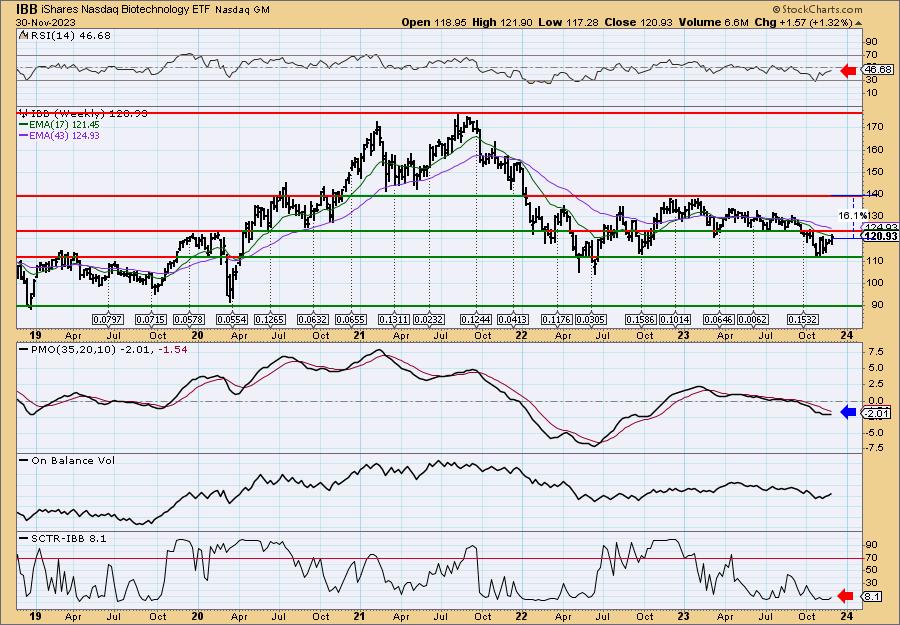The image size is (900, 625).
Task: Click the Nasdaq GM exchange label
Action: (243, 10)
